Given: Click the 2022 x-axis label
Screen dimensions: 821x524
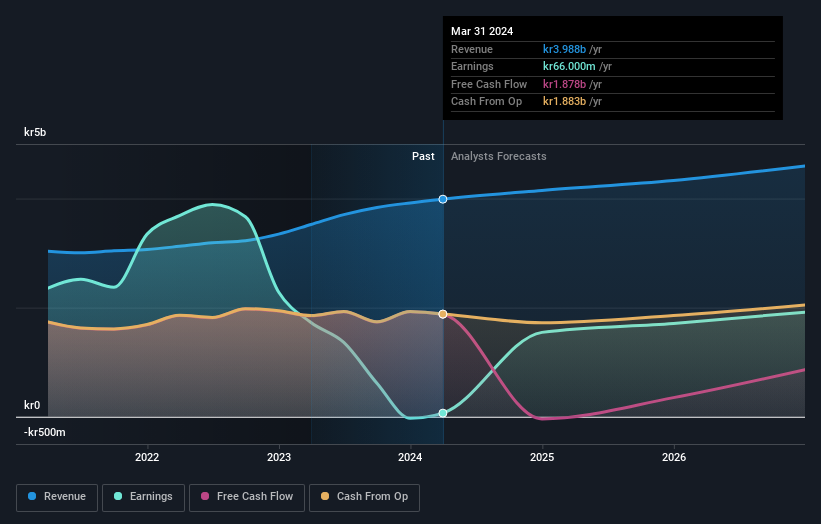Looking at the screenshot, I should click(x=147, y=457).
